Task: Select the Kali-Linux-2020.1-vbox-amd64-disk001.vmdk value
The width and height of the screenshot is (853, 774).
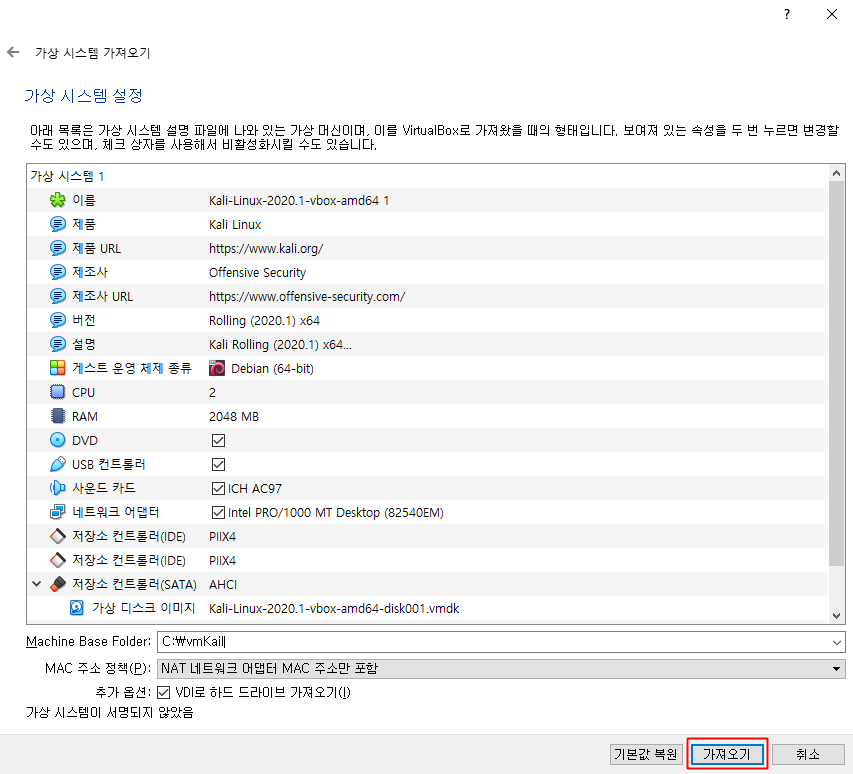Action: tap(334, 609)
